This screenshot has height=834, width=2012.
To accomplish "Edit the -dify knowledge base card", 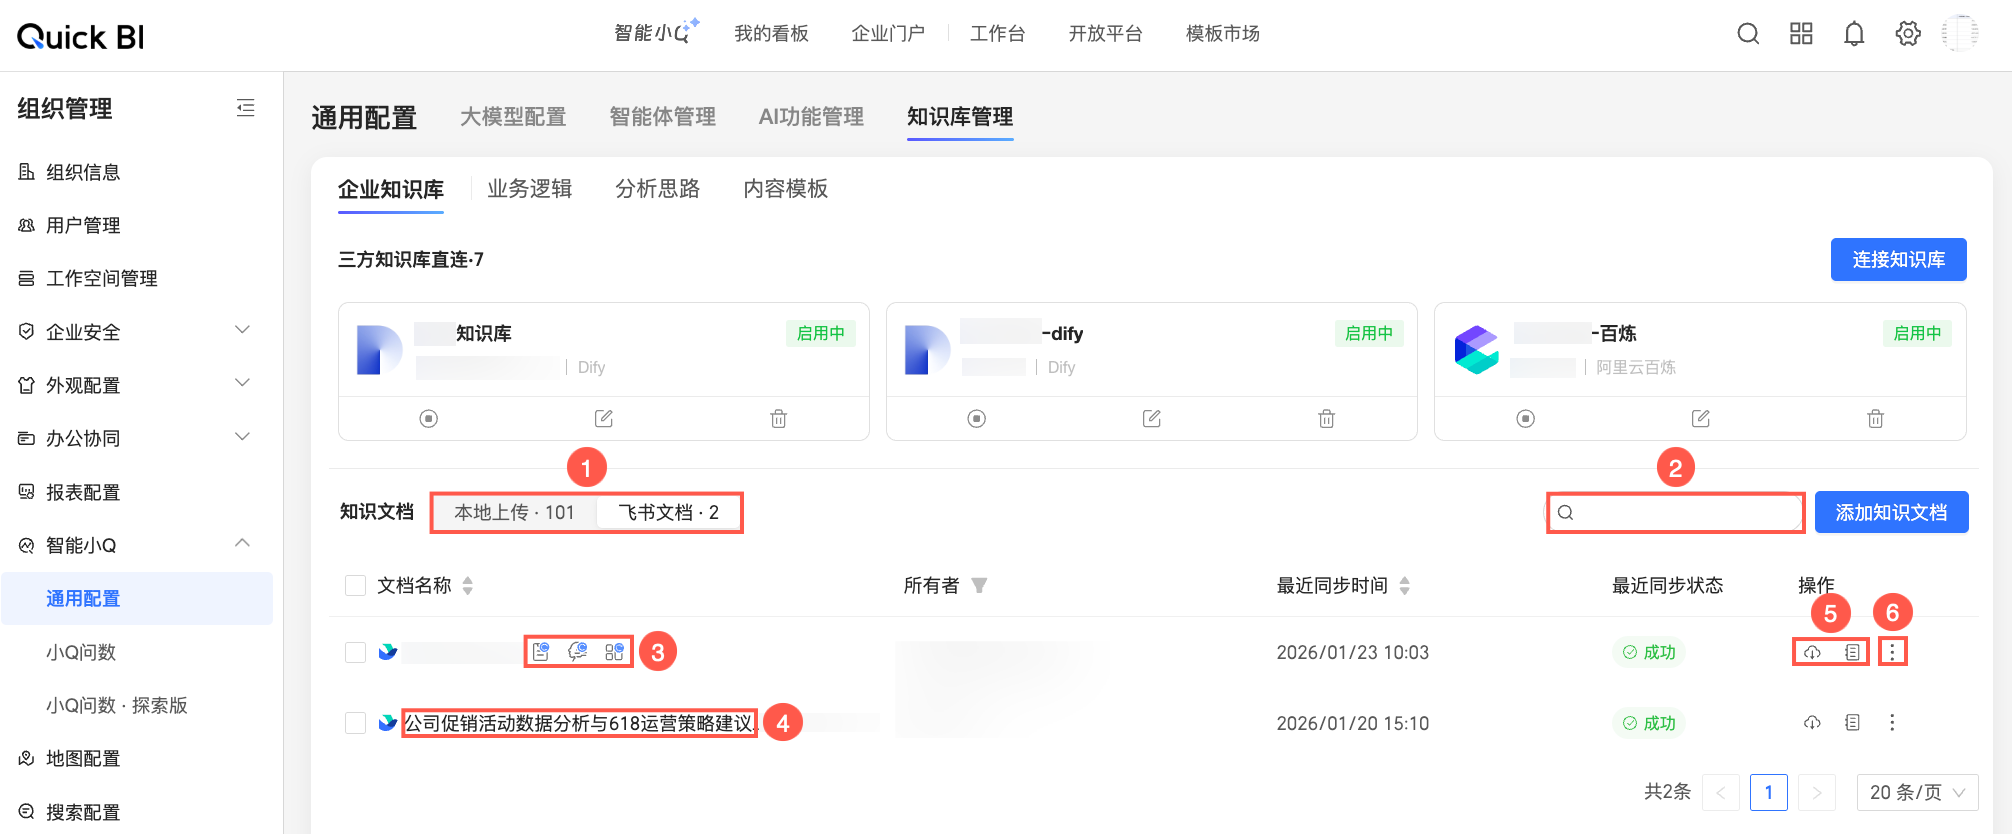I will 1152,418.
